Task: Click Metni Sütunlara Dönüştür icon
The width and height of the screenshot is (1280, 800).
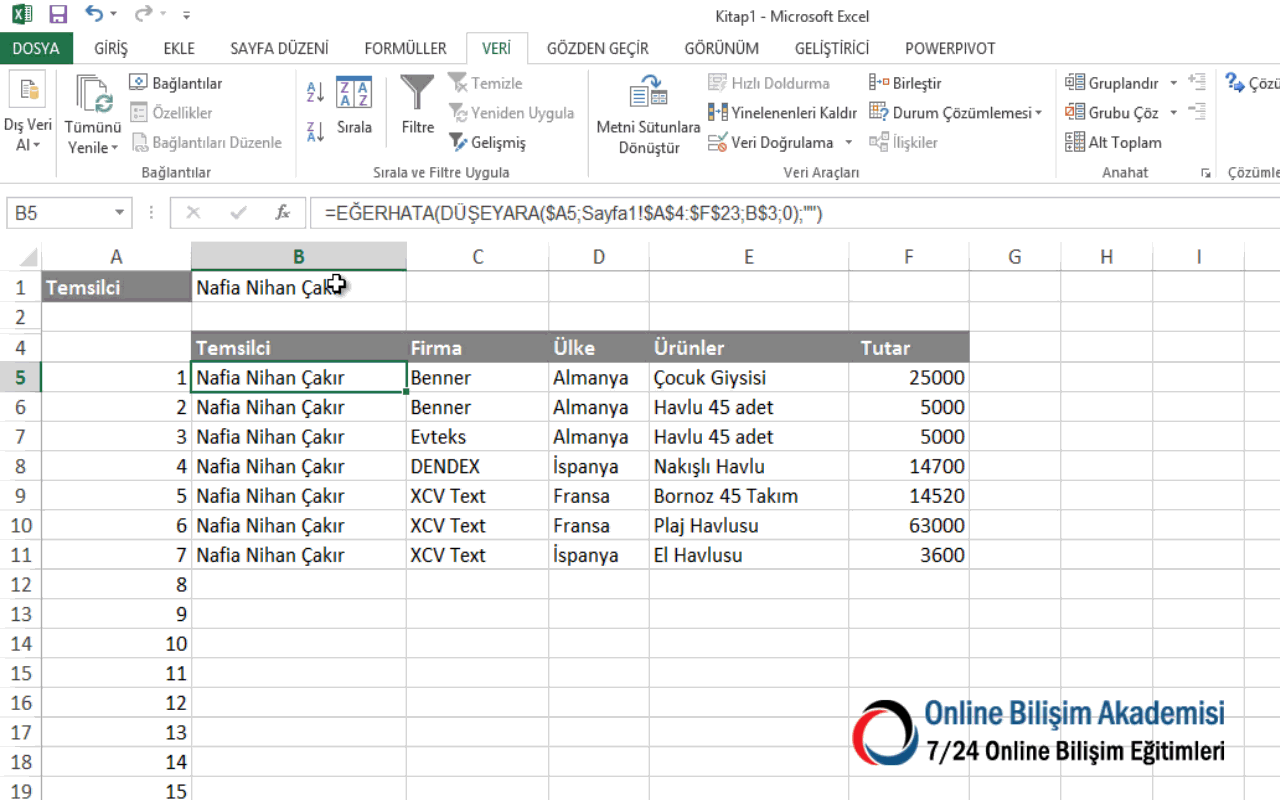Action: pyautogui.click(x=648, y=95)
